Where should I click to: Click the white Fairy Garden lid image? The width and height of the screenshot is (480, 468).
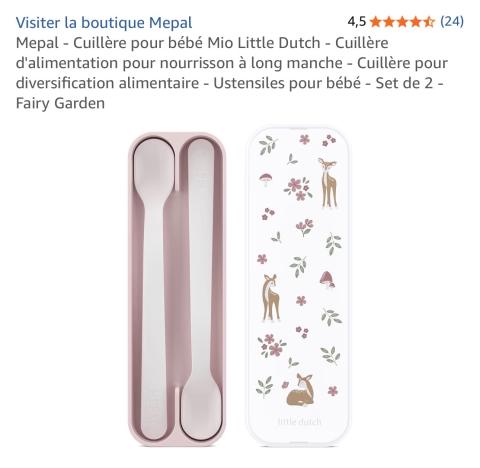tap(299, 287)
